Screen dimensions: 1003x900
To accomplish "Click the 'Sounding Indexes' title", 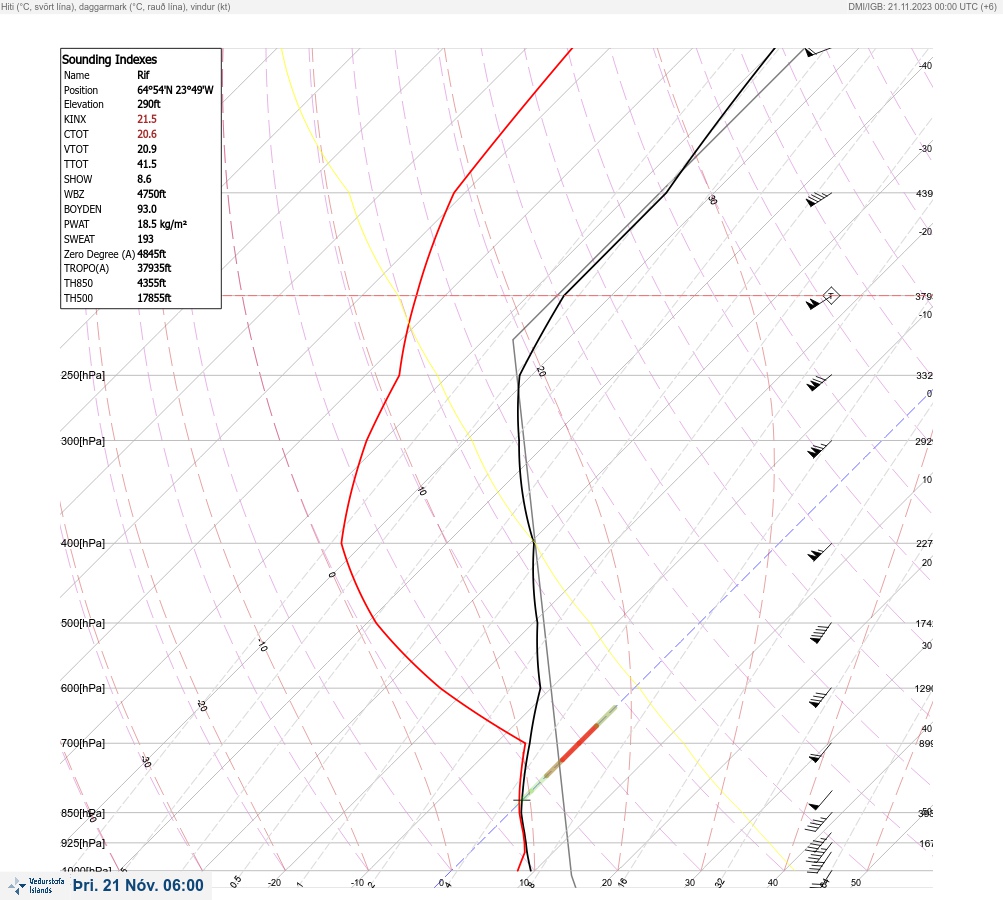I will (109, 59).
